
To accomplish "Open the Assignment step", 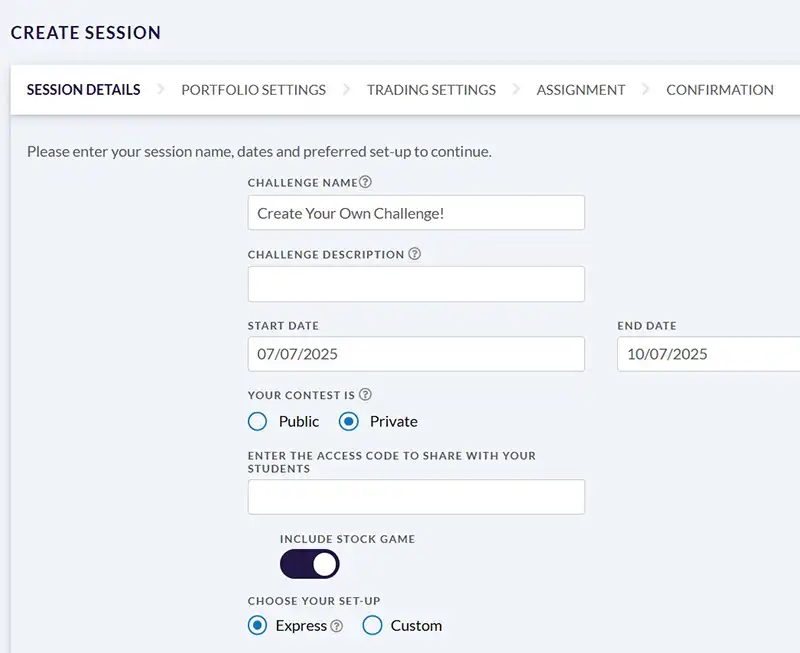I will coord(581,90).
